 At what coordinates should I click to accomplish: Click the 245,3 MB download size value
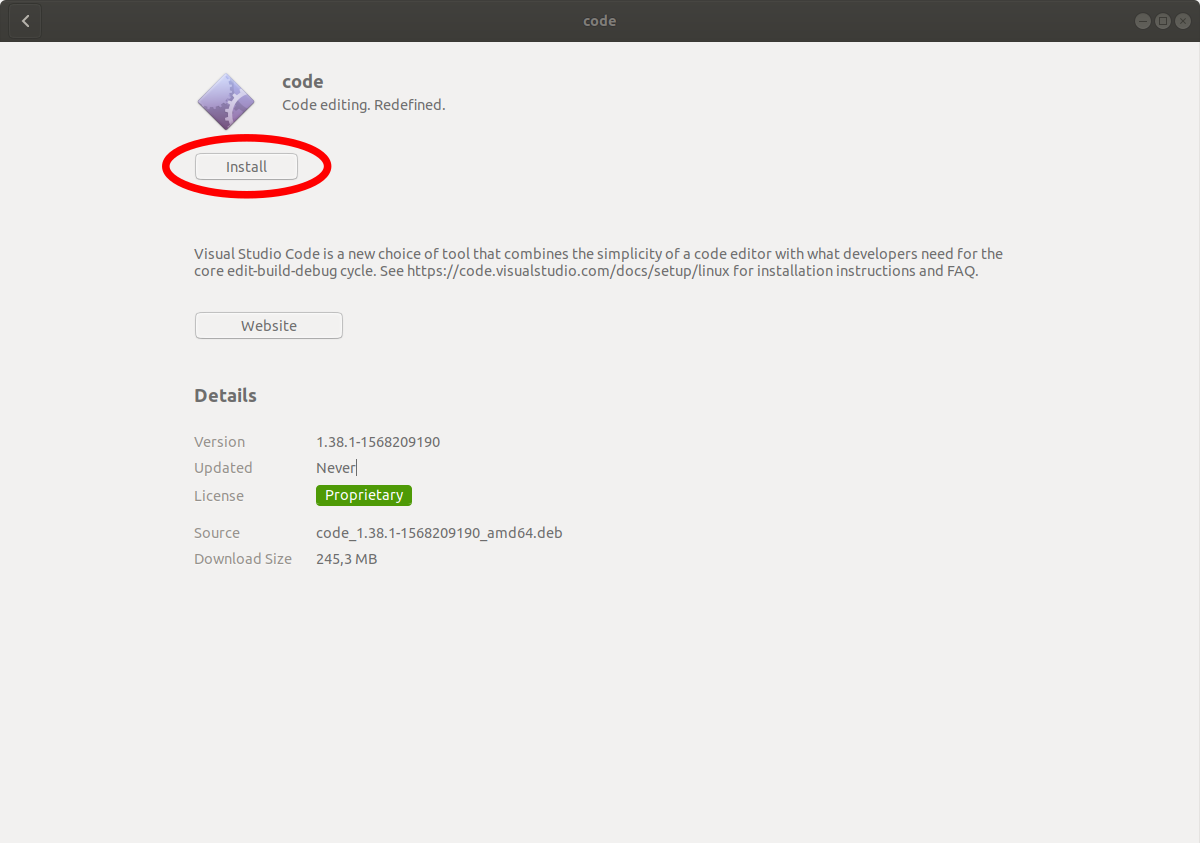pos(346,559)
